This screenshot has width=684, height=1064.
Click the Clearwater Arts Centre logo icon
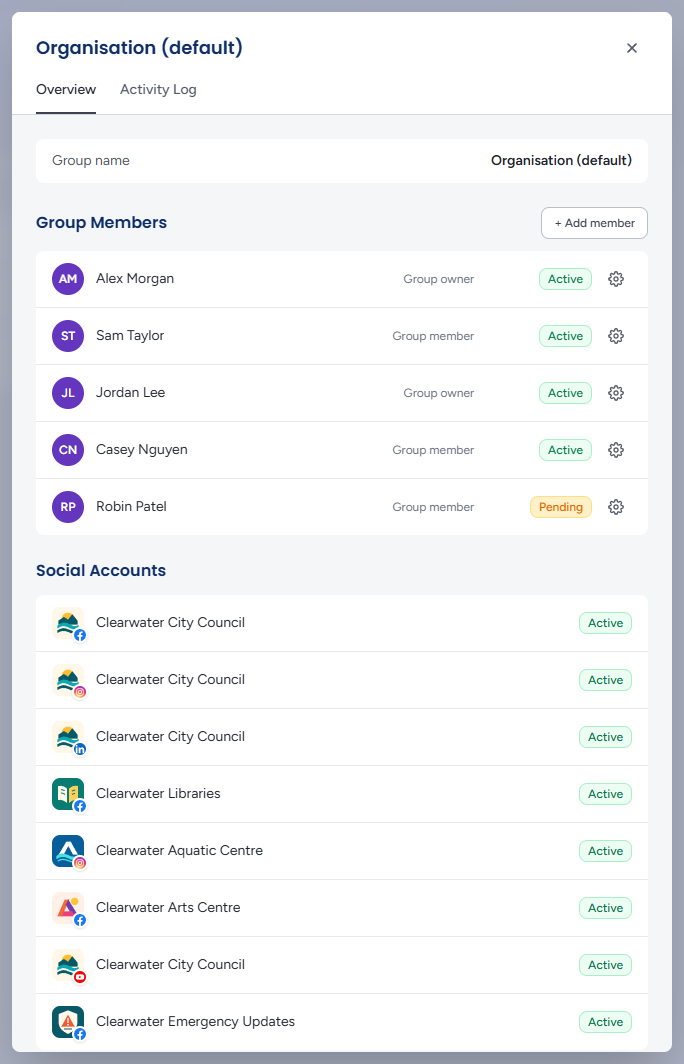(69, 909)
